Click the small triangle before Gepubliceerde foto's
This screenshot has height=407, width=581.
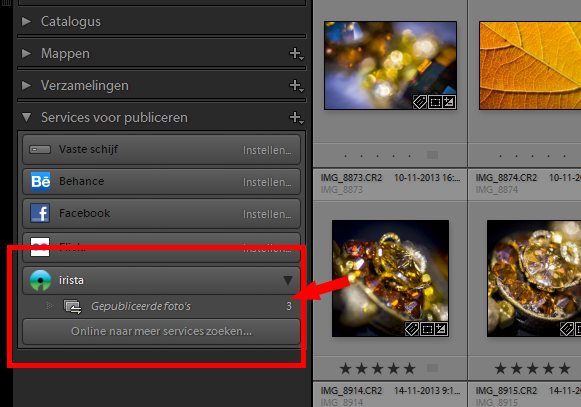point(50,306)
